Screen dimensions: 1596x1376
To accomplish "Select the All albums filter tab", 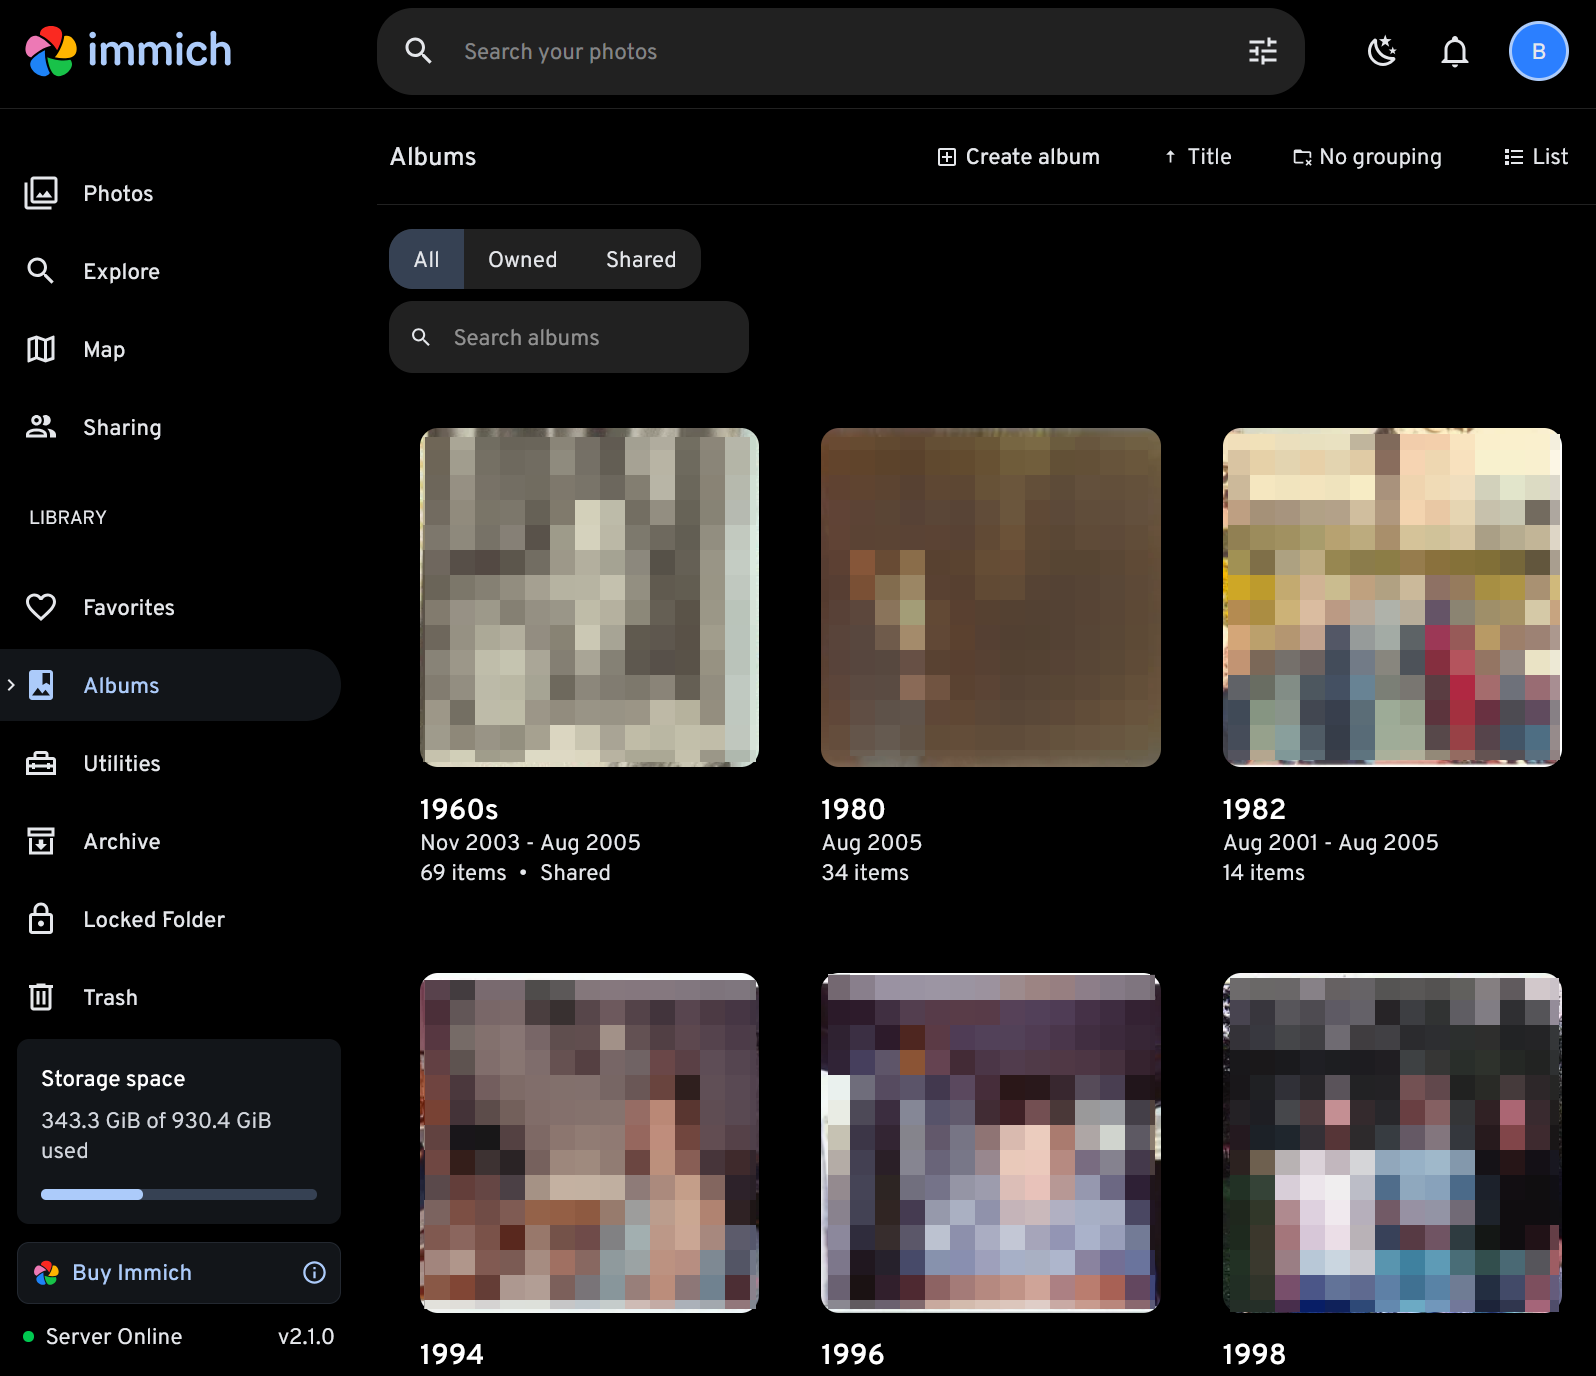I will click(426, 259).
